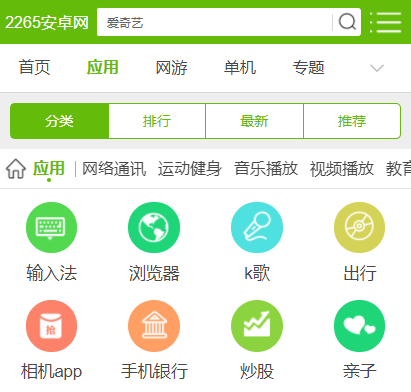The height and width of the screenshot is (392, 411).
Task: Open the 亲子 hearts icon
Action: click(359, 326)
